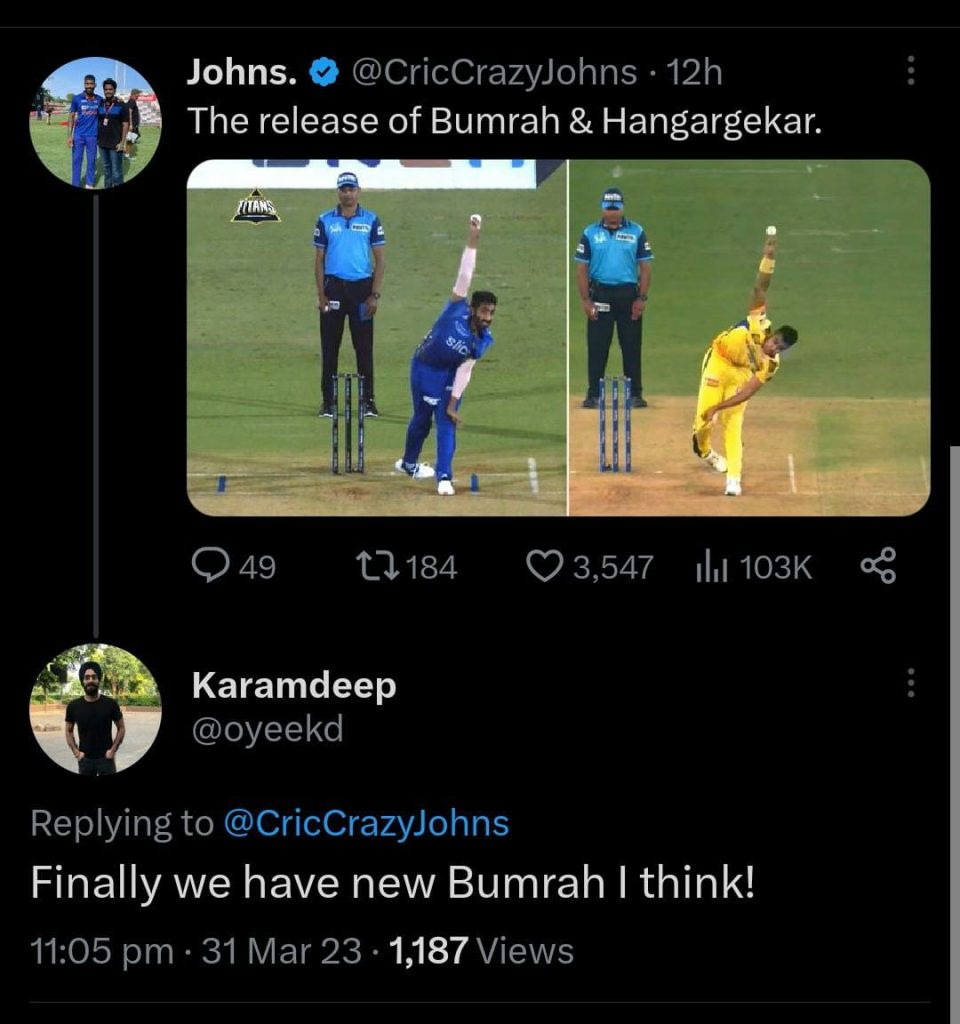Screen dimensions: 960x1024
Task: Click the reply comment icon with 49
Action: tap(211, 567)
